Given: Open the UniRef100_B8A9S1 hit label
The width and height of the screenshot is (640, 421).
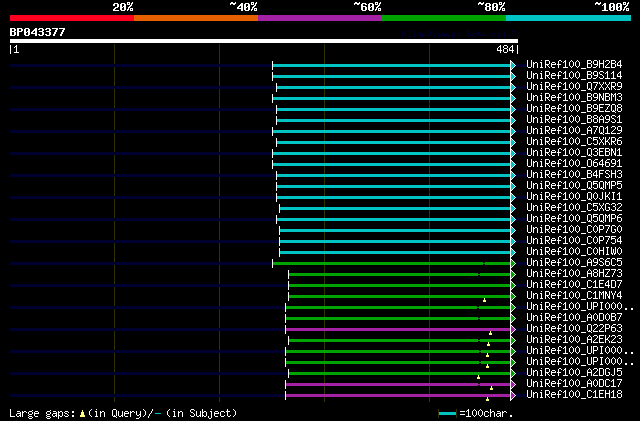Looking at the screenshot, I should click(x=574, y=120).
